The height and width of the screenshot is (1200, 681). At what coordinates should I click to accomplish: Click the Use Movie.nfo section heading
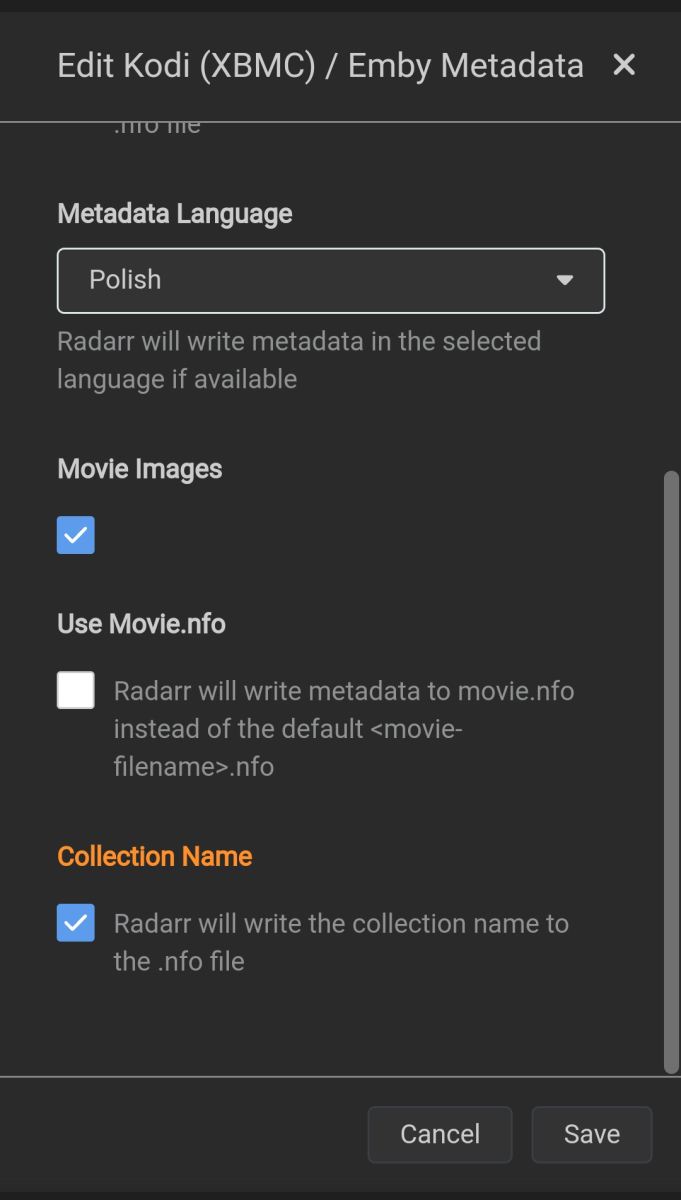(141, 623)
